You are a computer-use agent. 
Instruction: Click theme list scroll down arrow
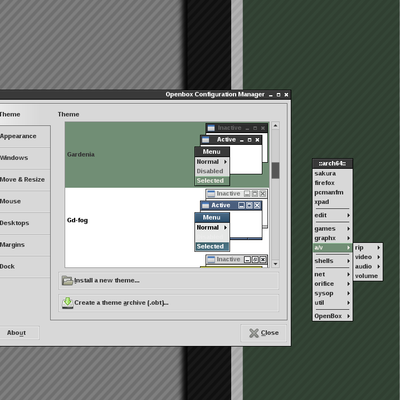(275, 264)
